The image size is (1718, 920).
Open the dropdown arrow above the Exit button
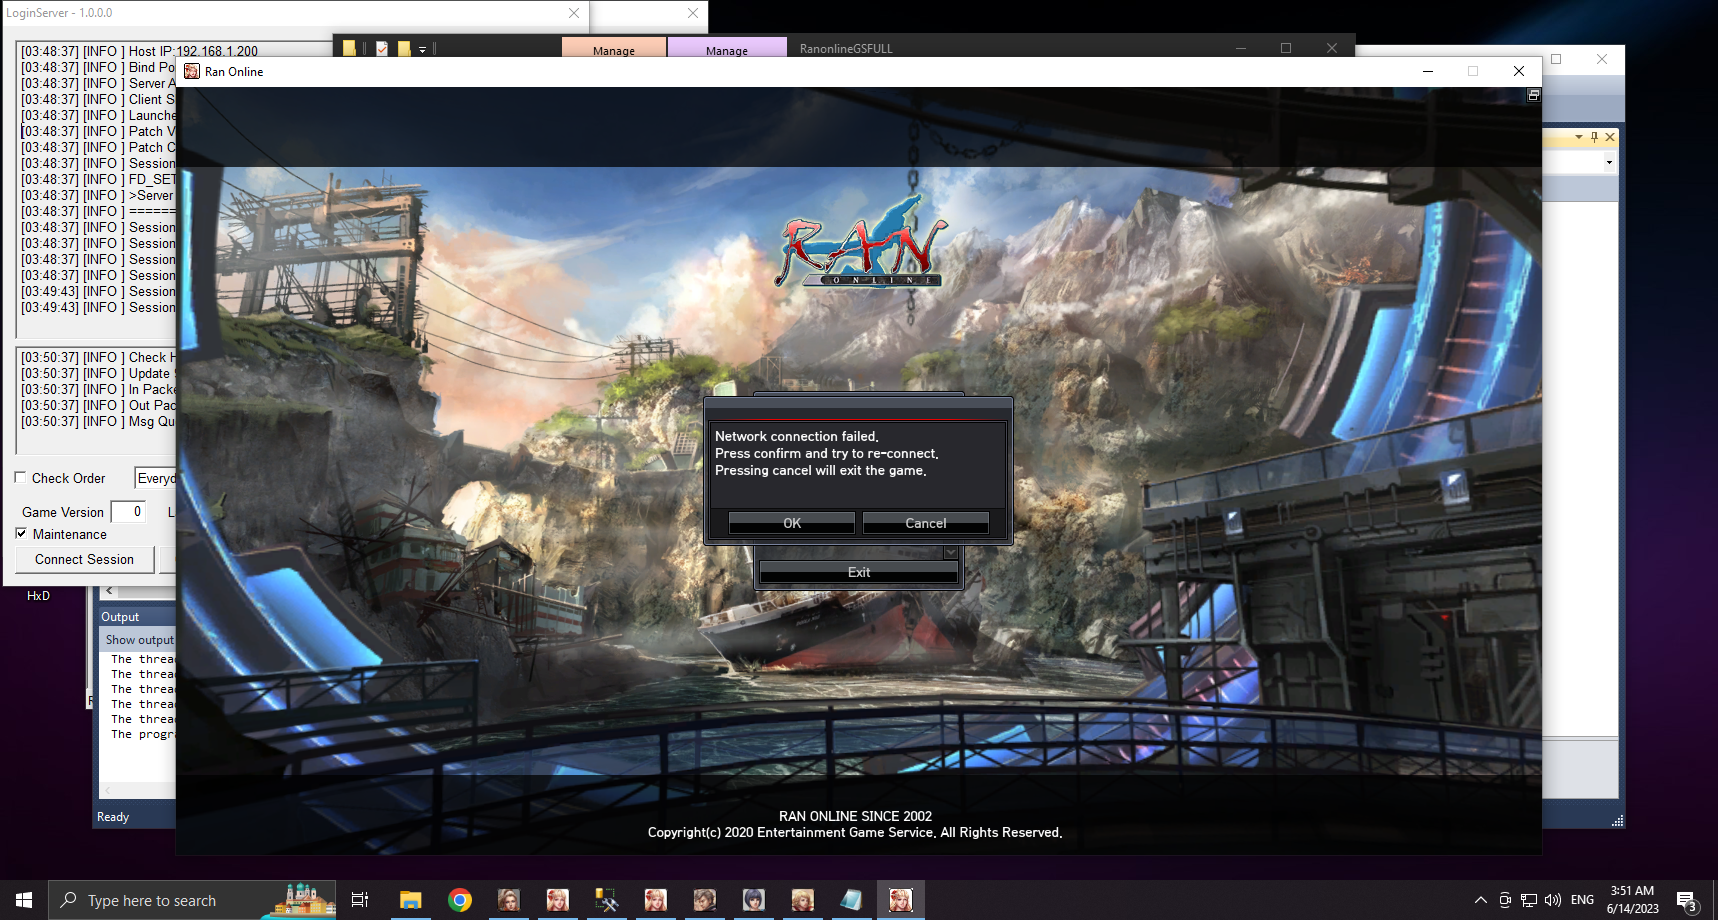(x=951, y=552)
